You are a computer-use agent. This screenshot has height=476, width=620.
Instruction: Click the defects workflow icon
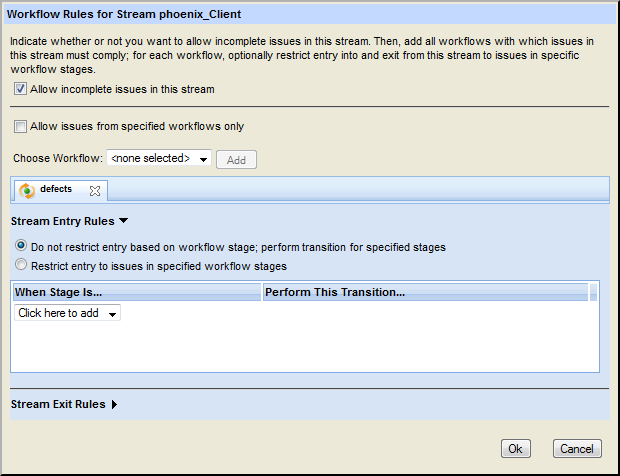27,190
